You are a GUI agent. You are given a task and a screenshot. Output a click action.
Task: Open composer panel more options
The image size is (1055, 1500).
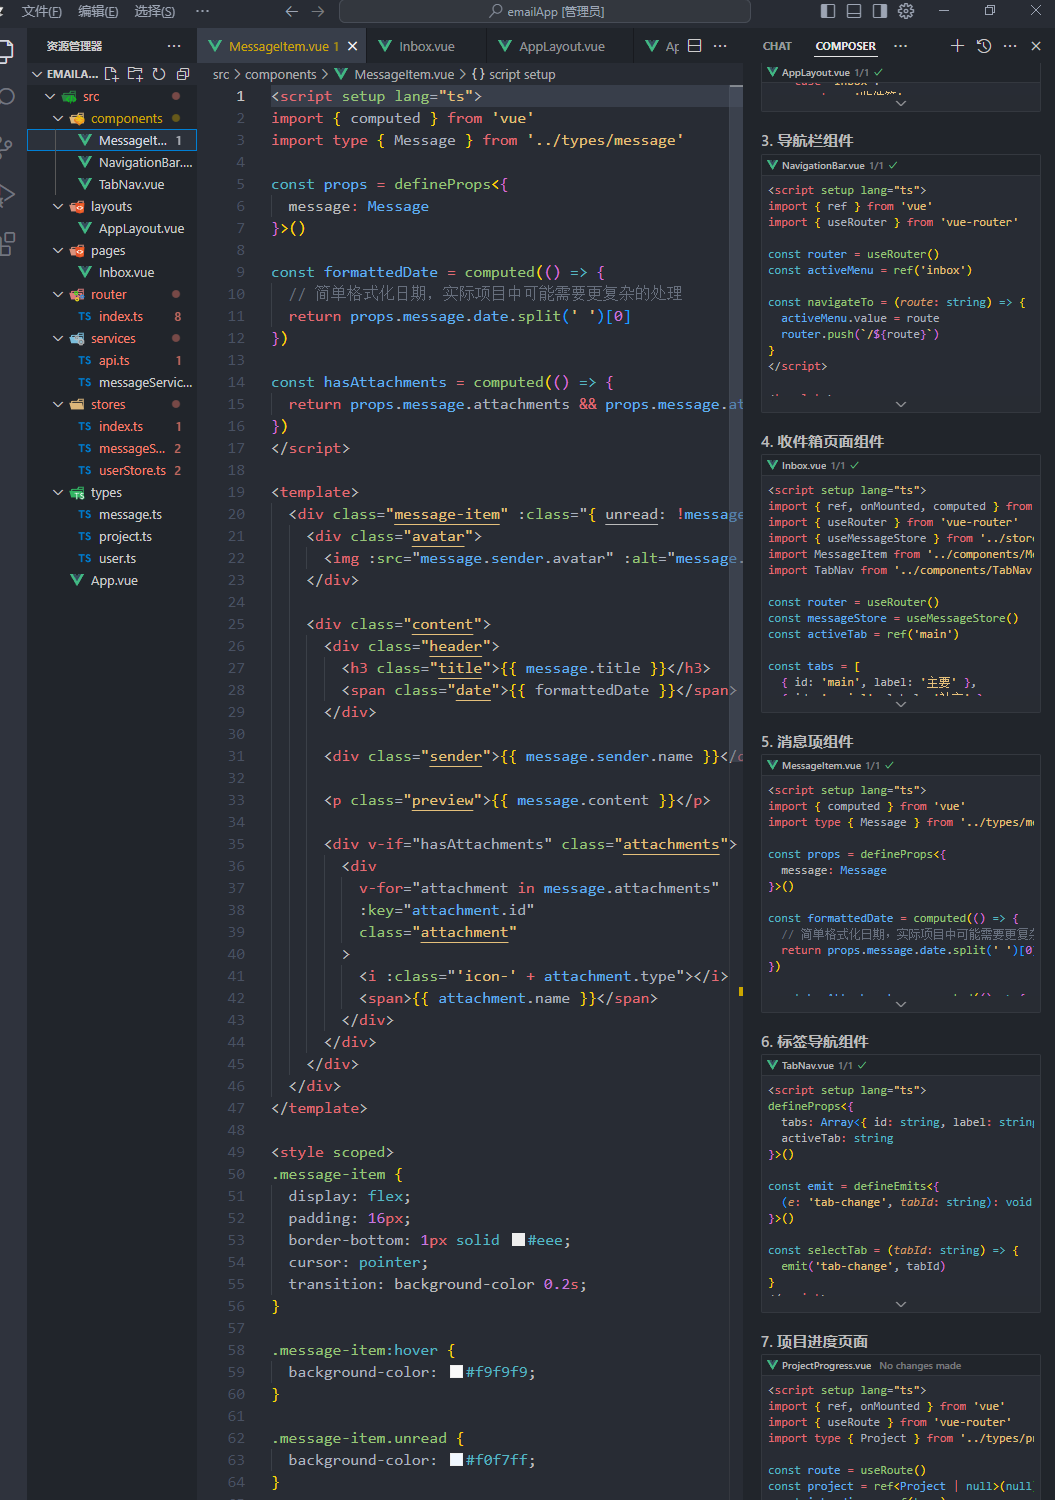pos(1010,46)
